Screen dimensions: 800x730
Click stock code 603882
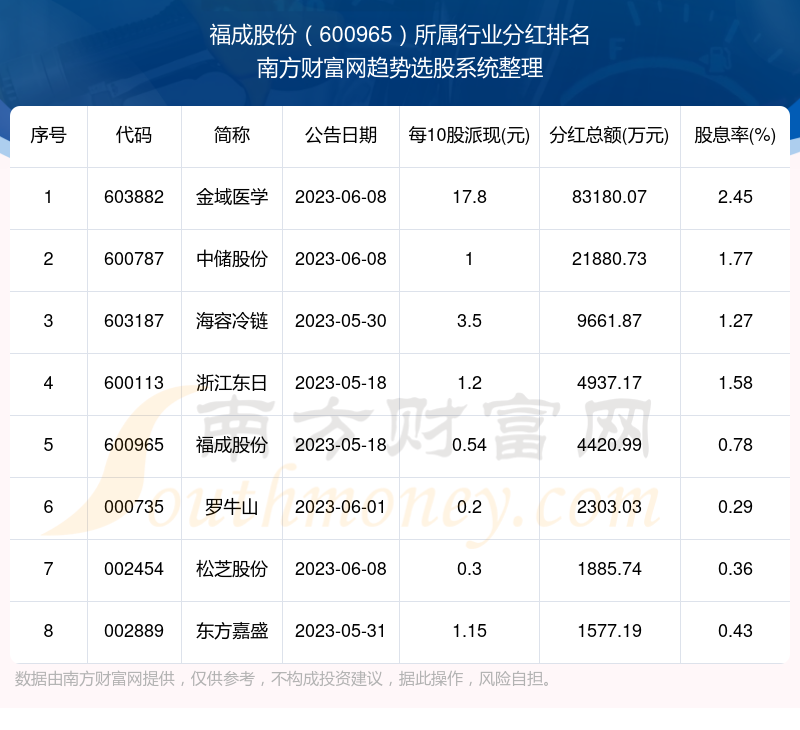133,197
